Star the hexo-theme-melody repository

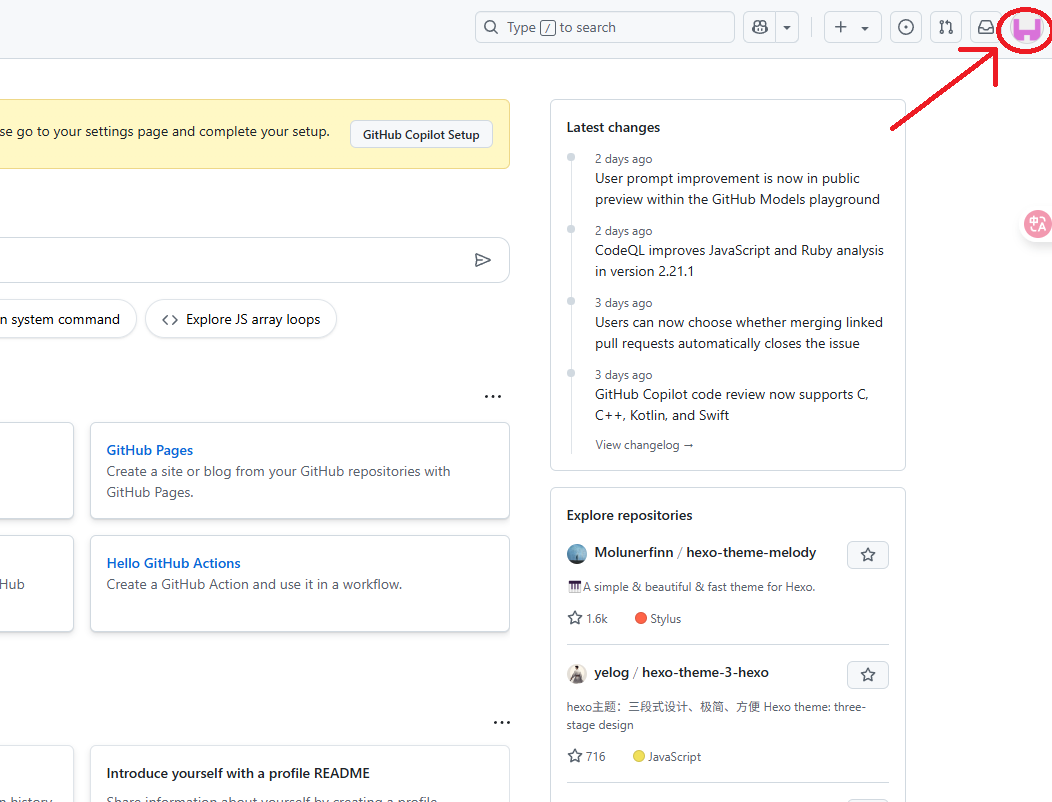tap(867, 555)
